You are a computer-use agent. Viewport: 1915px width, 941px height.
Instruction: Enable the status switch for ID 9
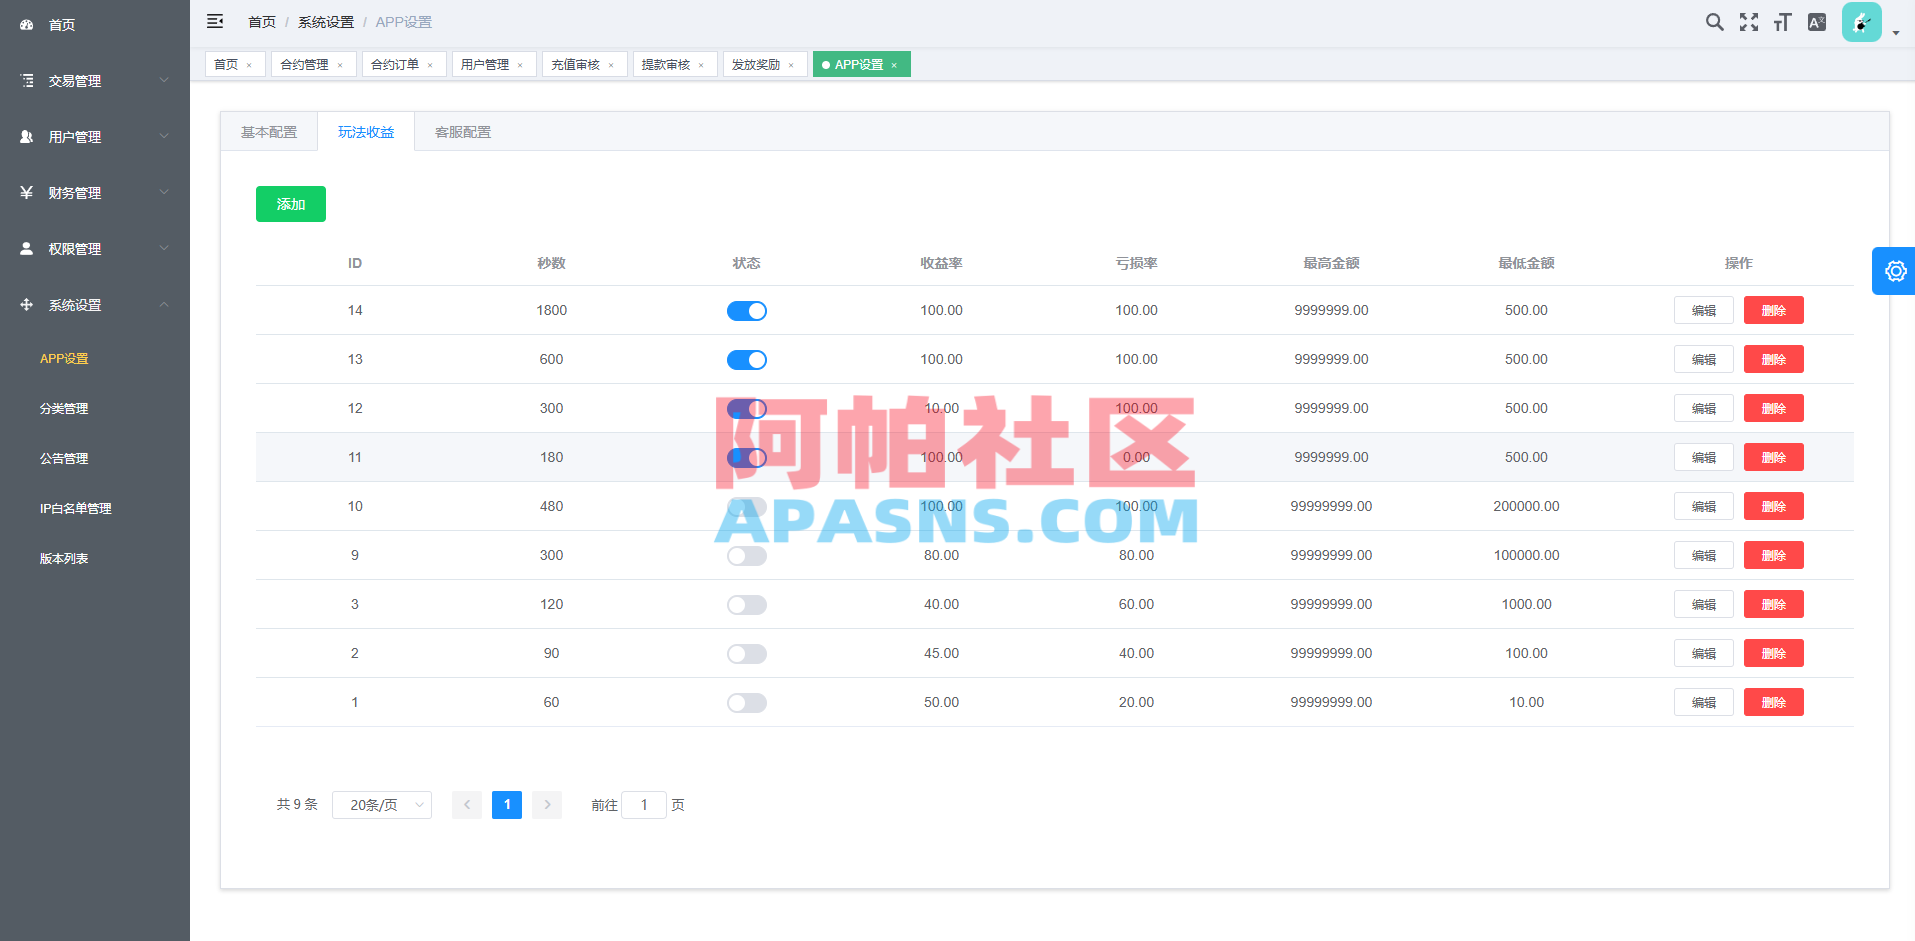(x=746, y=555)
